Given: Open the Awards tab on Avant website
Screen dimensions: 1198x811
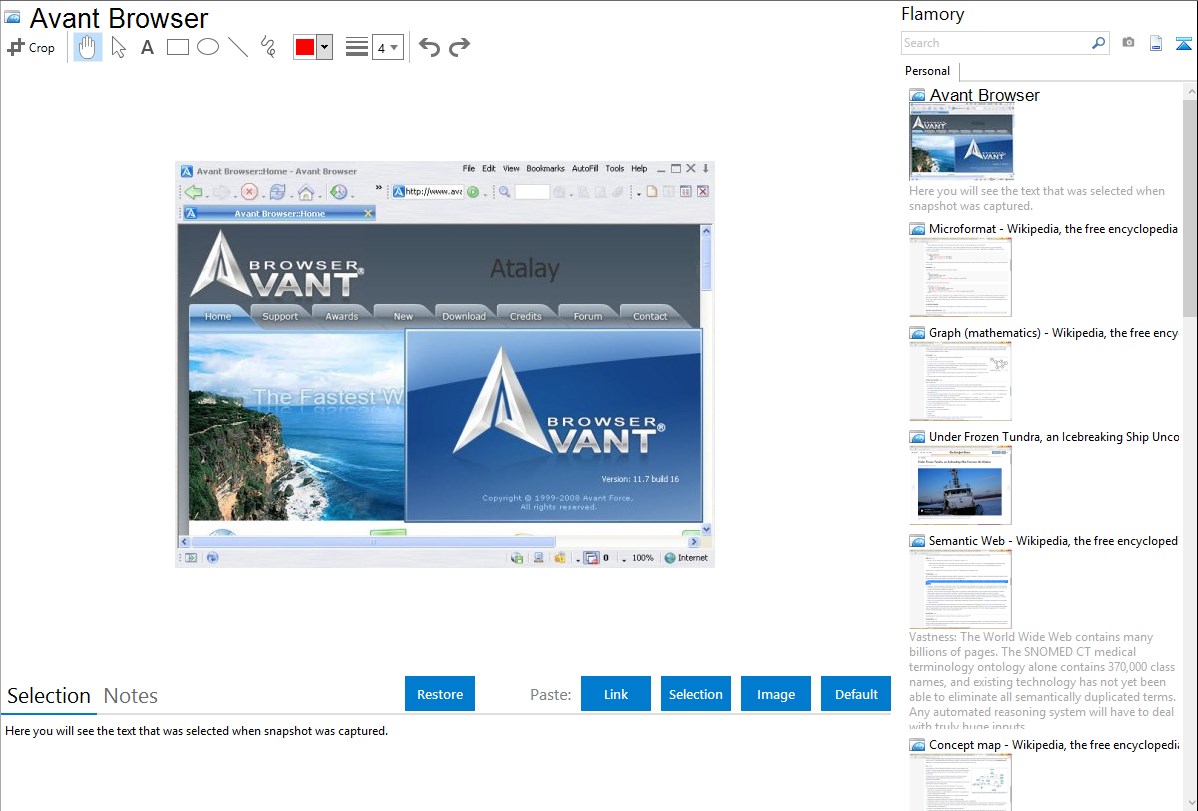Looking at the screenshot, I should [x=342, y=316].
